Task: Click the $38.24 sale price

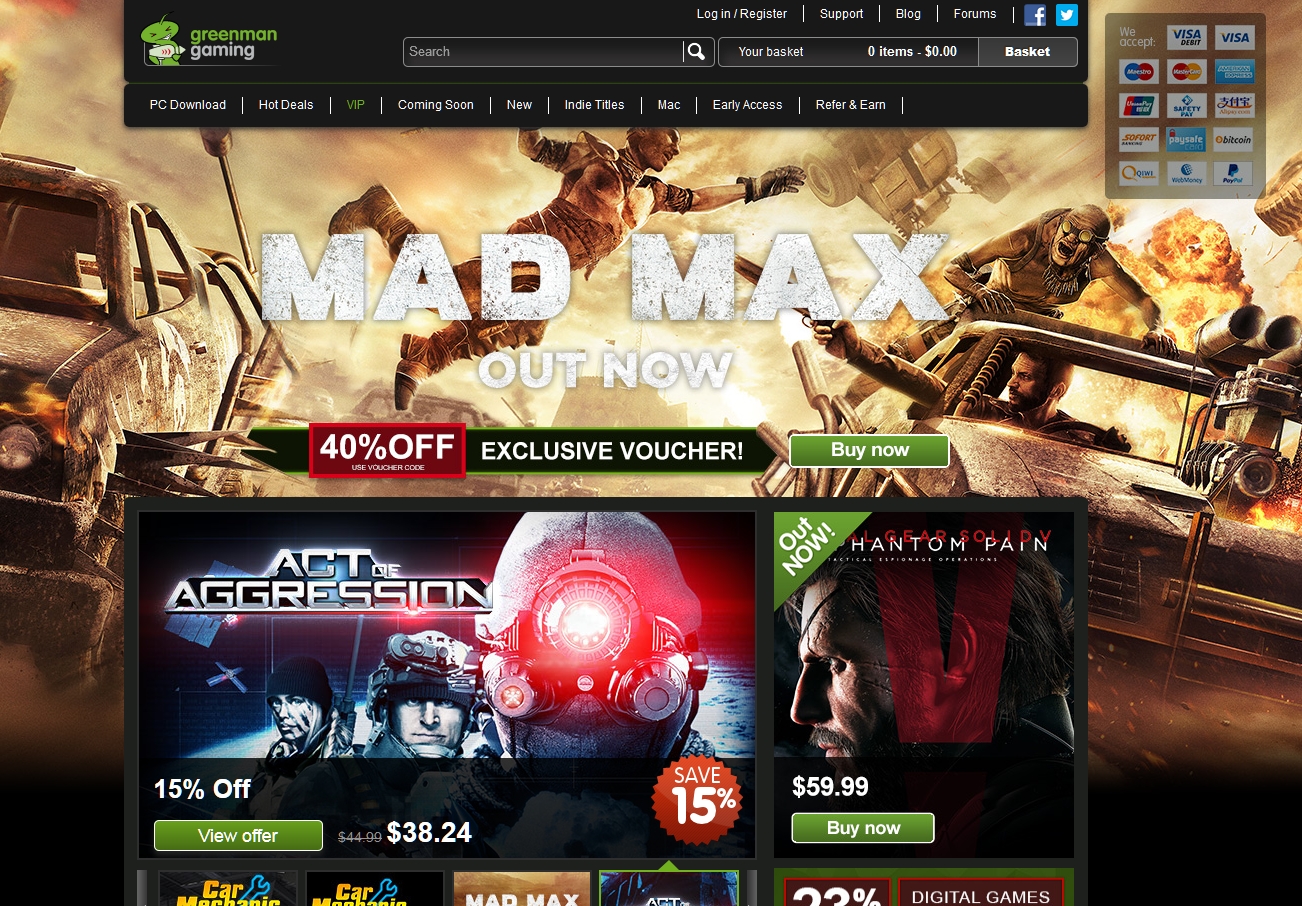Action: click(x=429, y=833)
